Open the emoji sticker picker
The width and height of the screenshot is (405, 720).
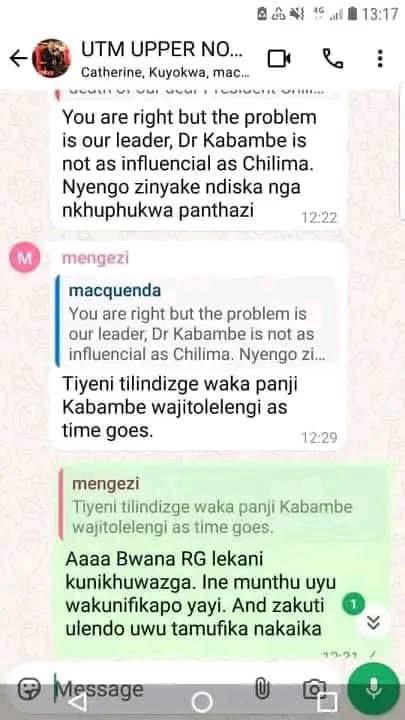(29, 689)
